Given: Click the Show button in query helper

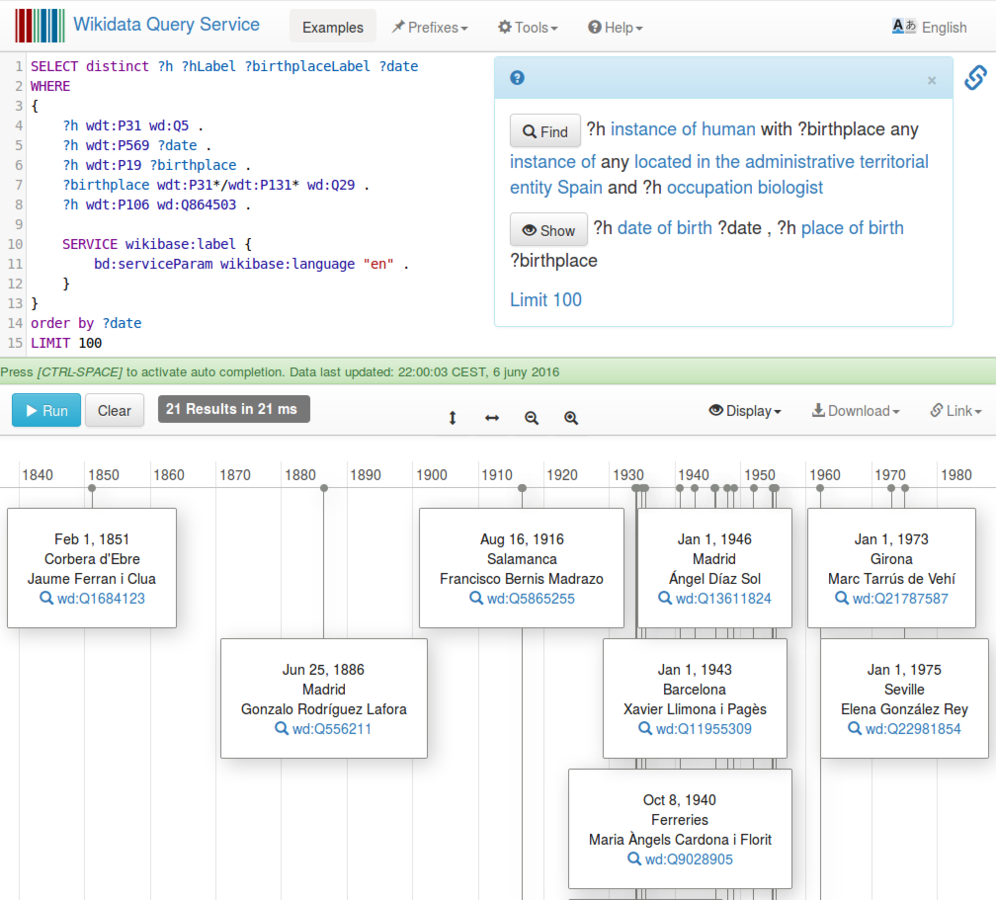Looking at the screenshot, I should click(548, 229).
